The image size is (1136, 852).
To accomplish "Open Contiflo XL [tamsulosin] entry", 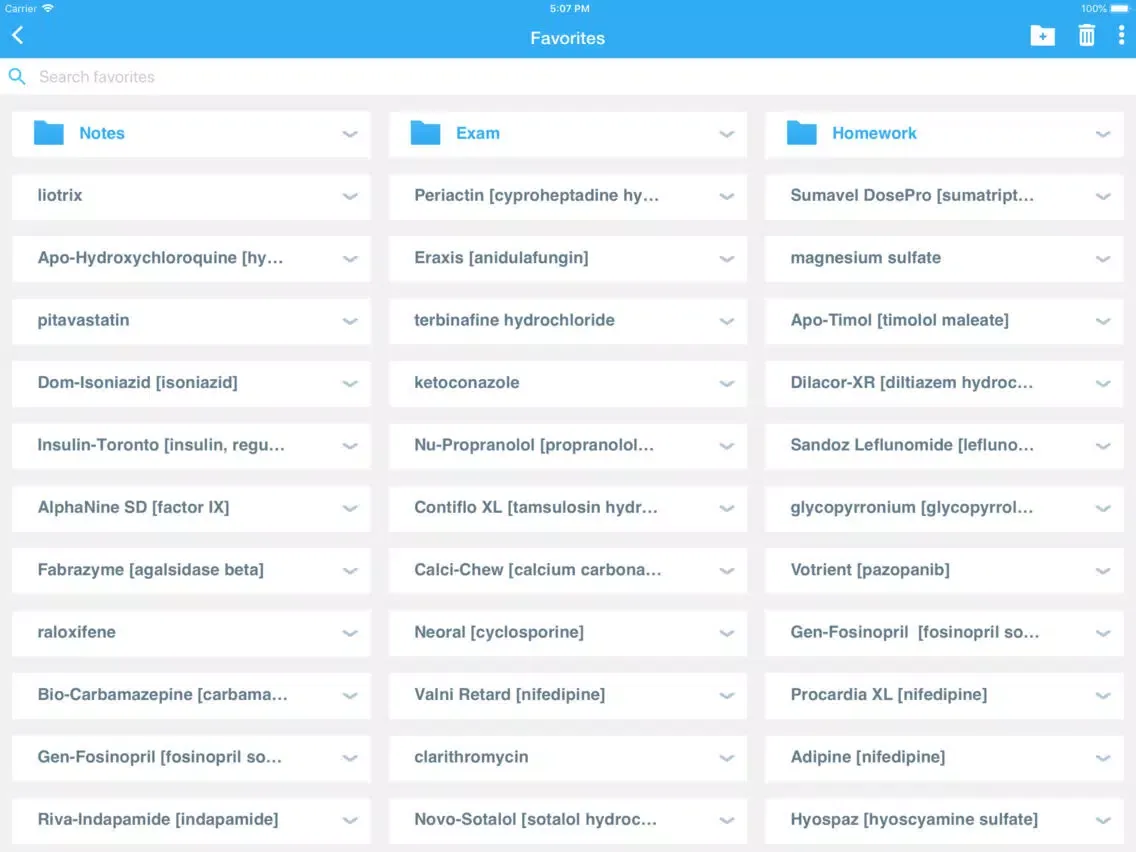I will (x=567, y=507).
